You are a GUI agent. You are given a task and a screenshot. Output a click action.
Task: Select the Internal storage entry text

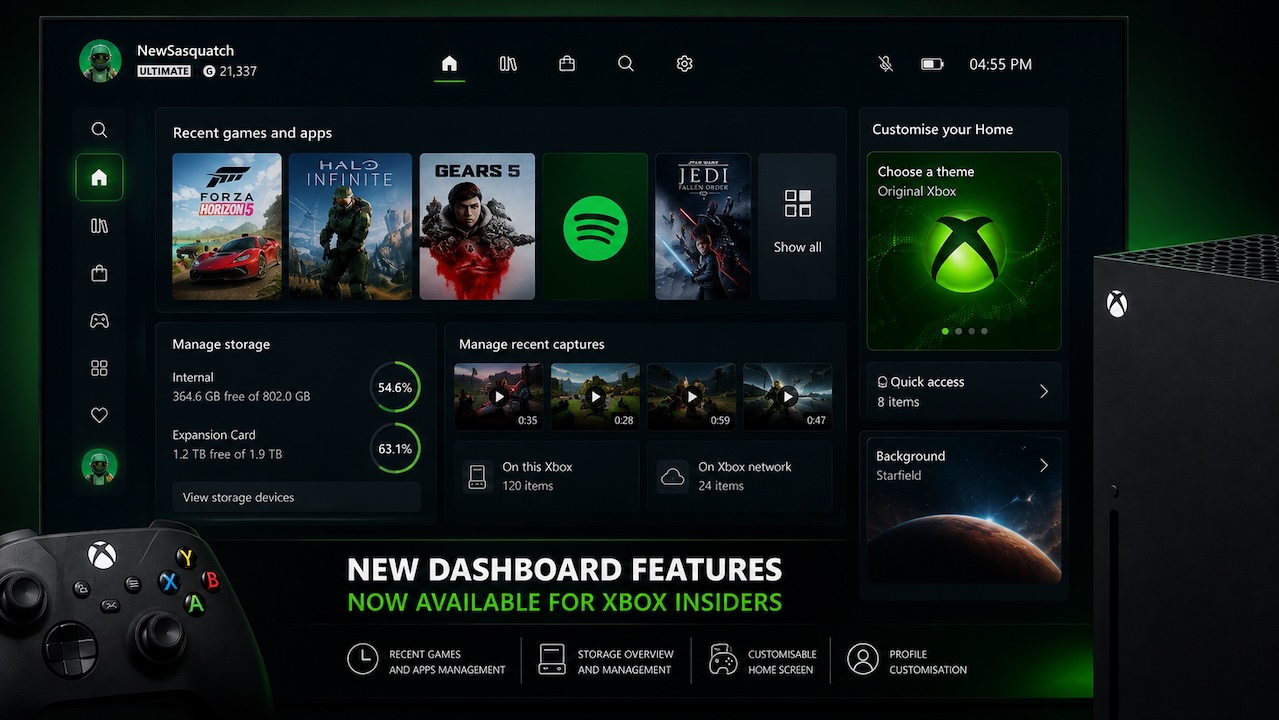pos(241,387)
